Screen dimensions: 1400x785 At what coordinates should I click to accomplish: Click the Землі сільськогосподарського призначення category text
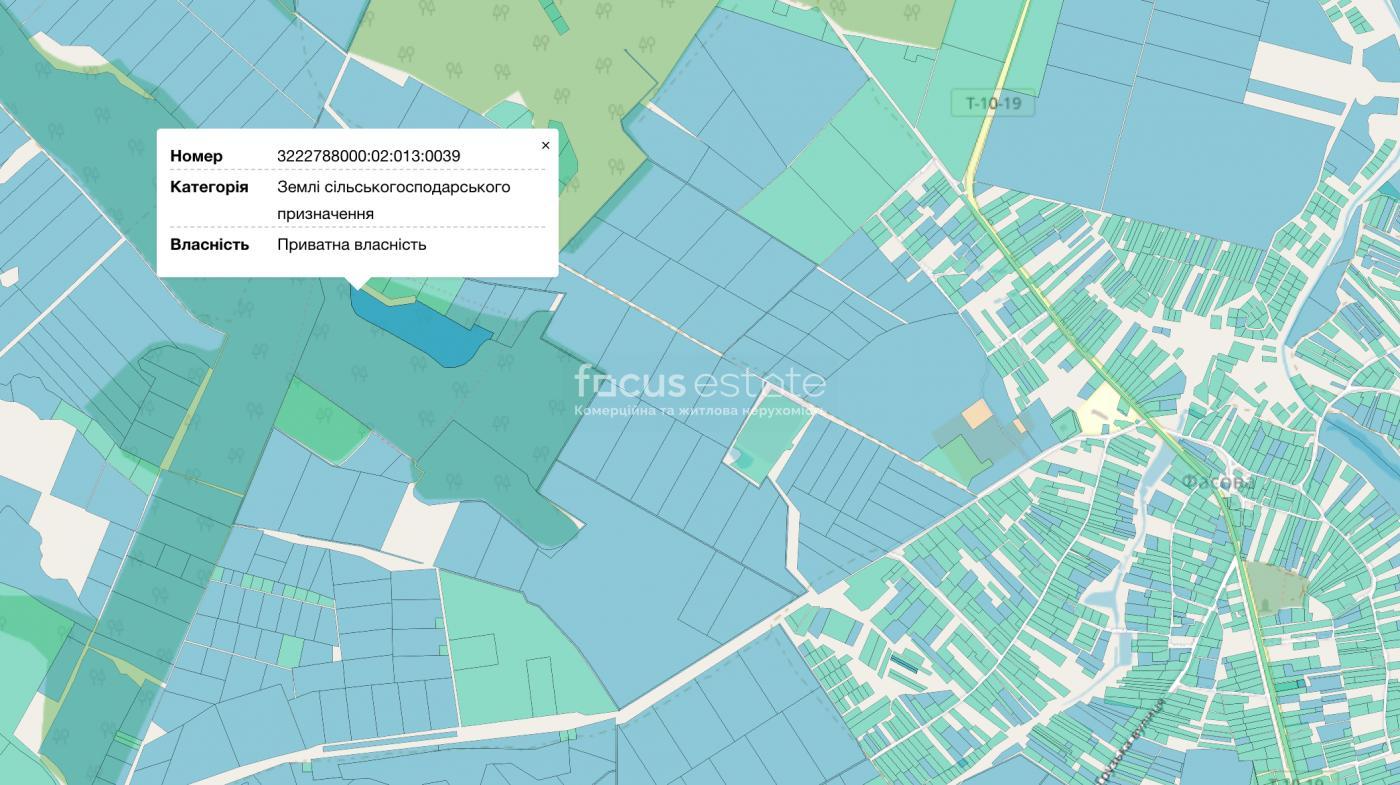(x=394, y=200)
